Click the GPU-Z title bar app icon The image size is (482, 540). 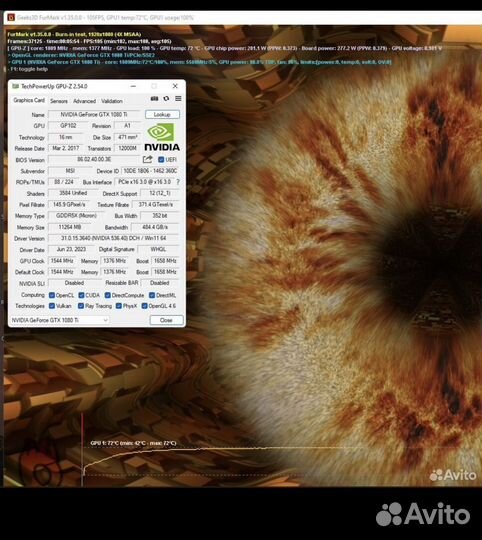[x=15, y=86]
